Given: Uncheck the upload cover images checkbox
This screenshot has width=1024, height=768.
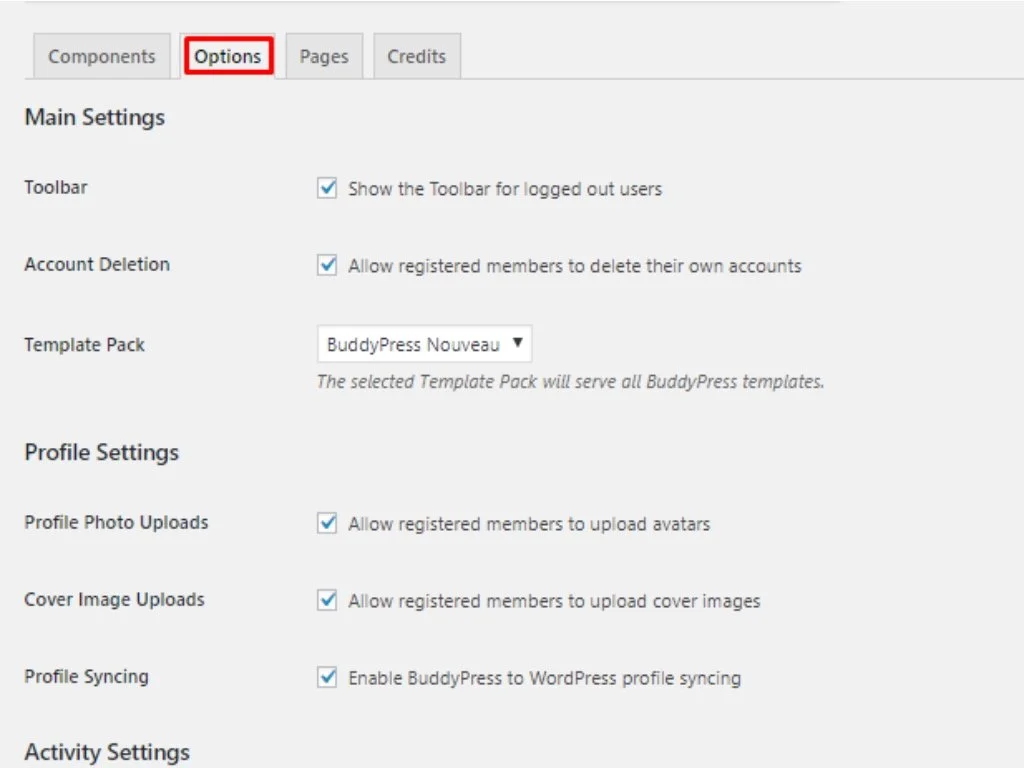Looking at the screenshot, I should coord(327,600).
